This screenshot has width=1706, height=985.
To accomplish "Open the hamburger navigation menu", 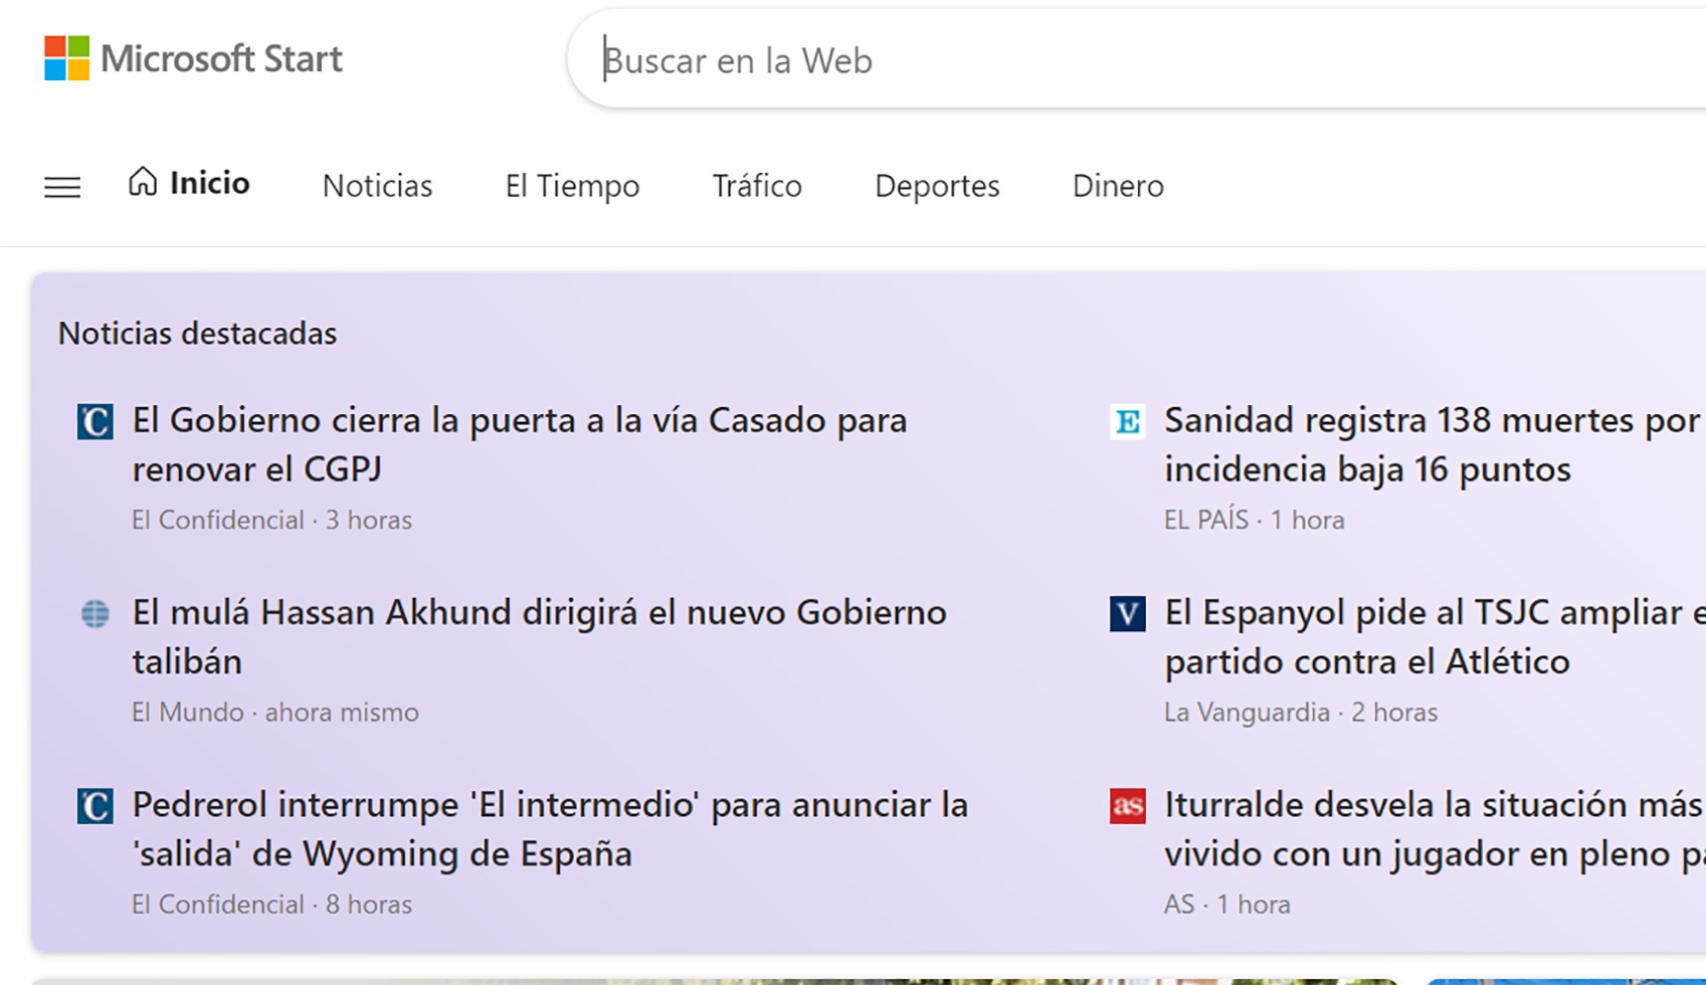I will click(x=62, y=186).
